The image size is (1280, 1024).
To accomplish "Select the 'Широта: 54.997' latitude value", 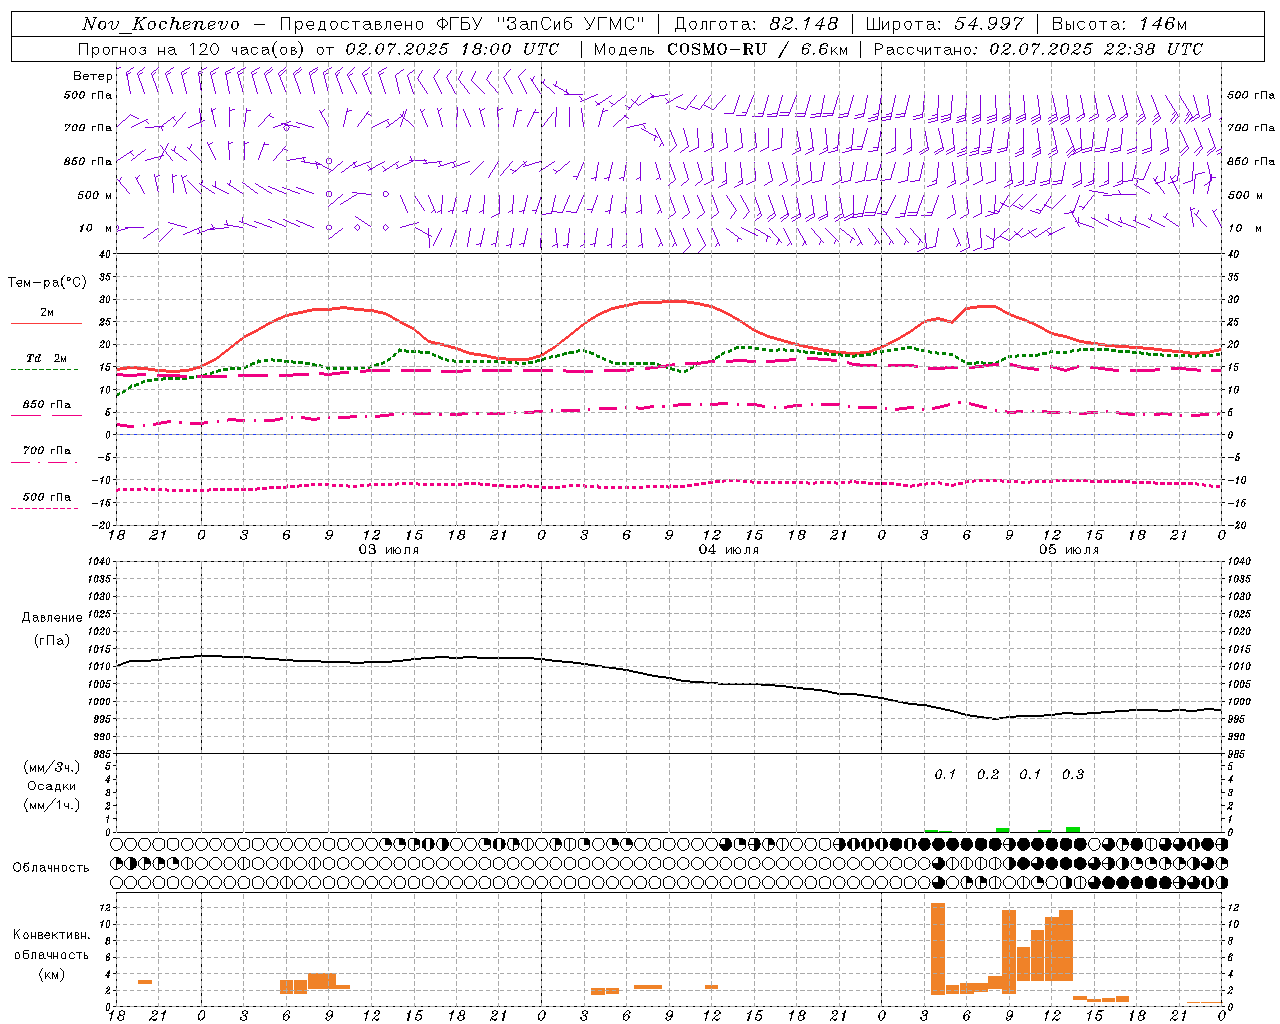I will click(x=944, y=24).
